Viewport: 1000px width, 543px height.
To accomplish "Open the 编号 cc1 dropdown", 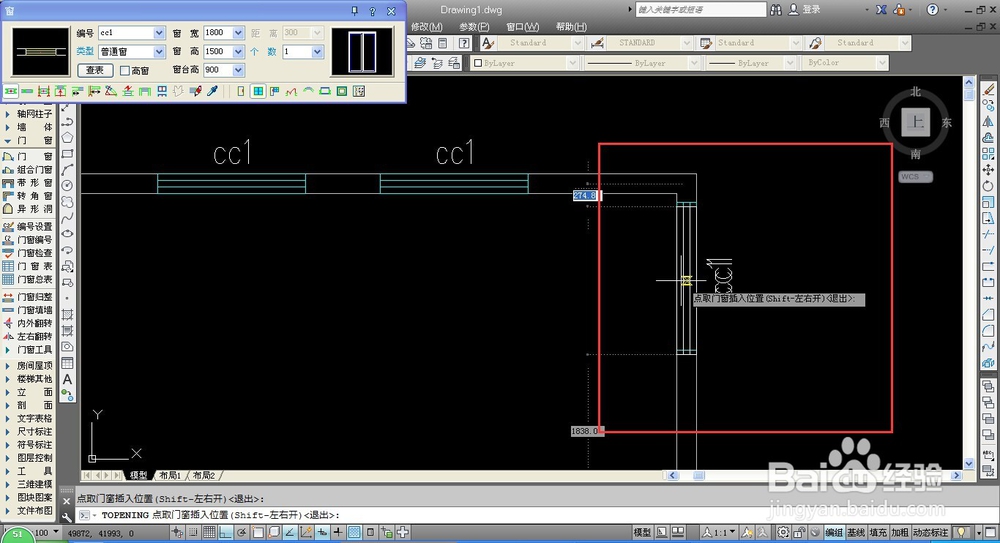I will point(159,33).
